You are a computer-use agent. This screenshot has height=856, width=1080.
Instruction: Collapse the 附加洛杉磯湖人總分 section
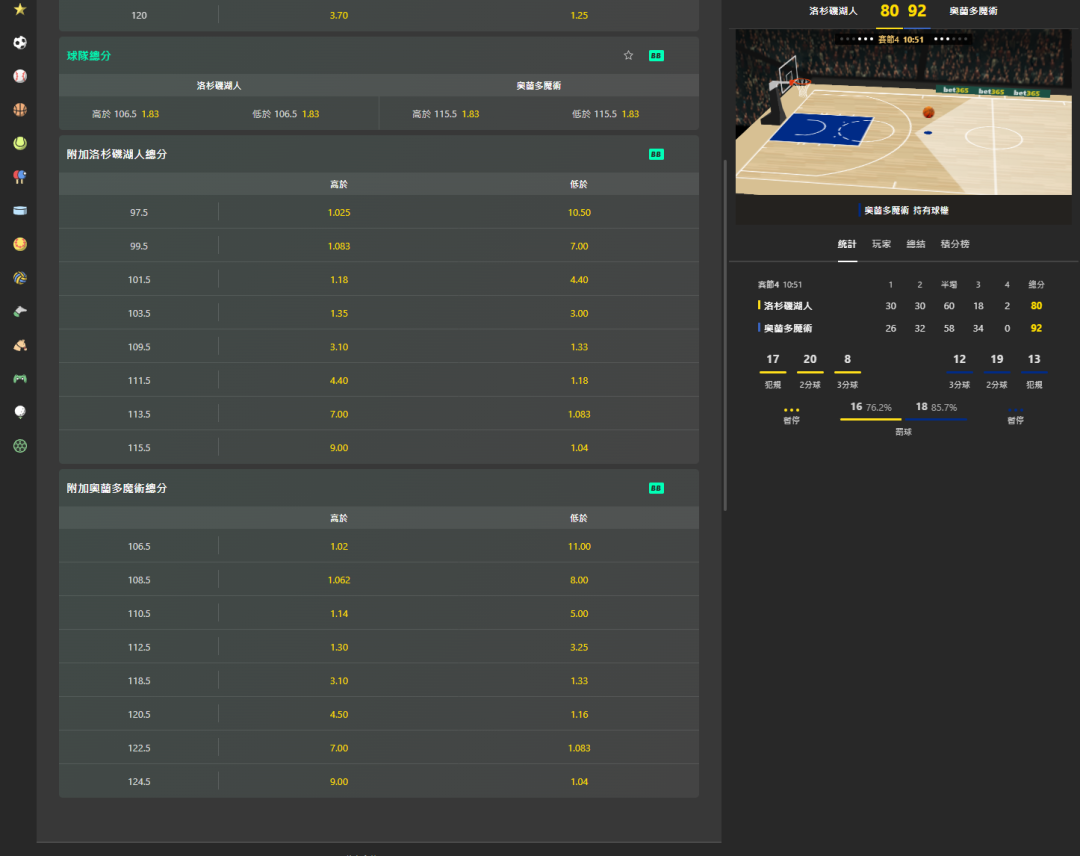point(379,154)
